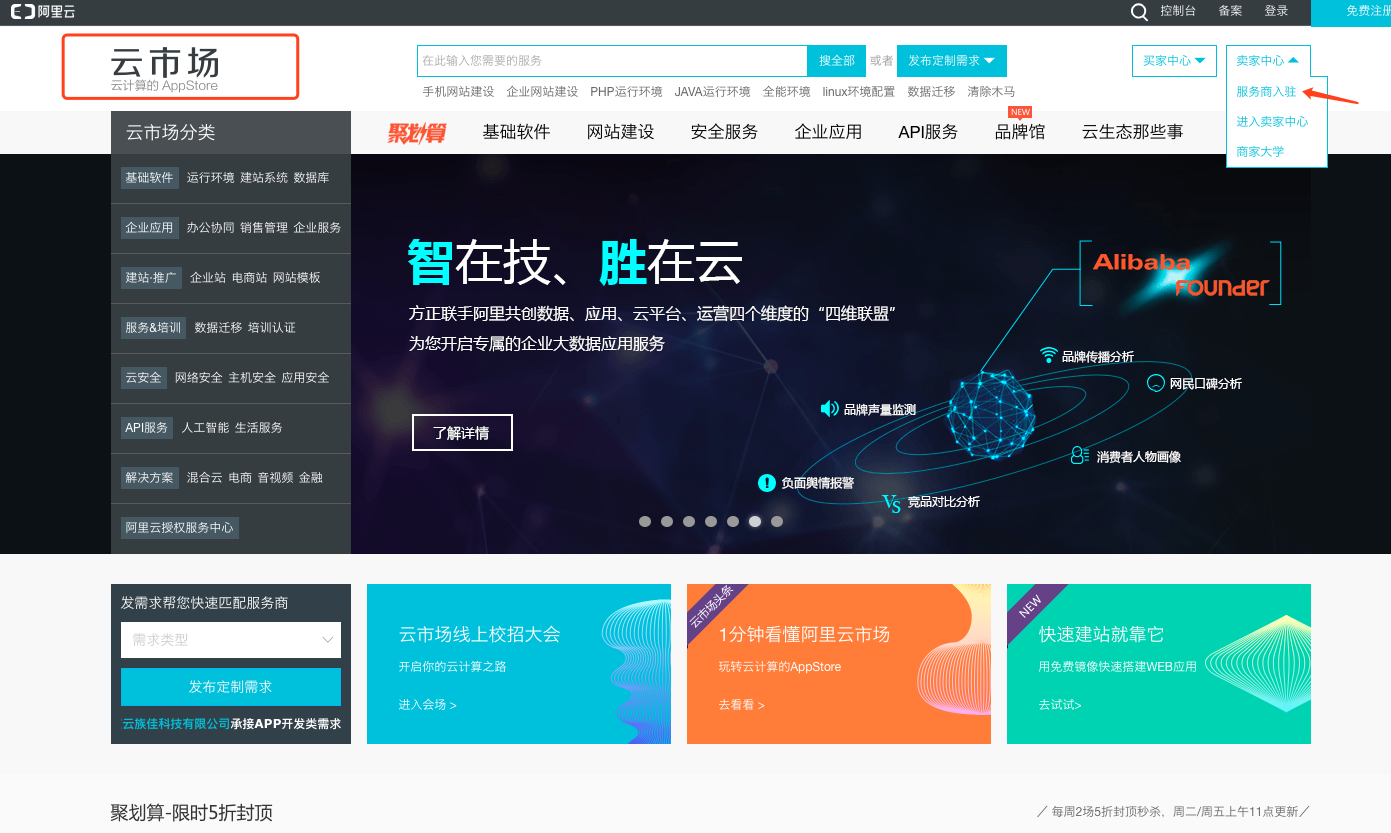
Task: Click the 了解详情 banner button
Action: [x=462, y=433]
